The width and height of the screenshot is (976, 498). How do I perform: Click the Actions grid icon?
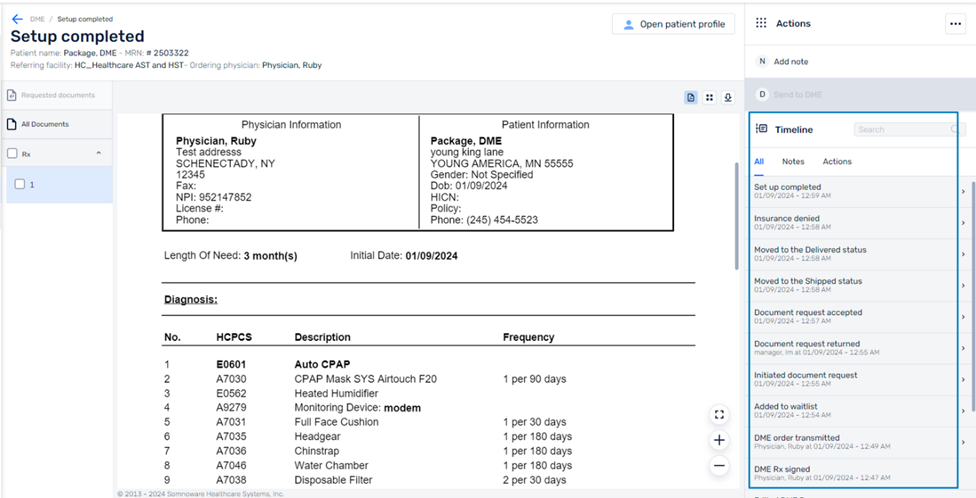pyautogui.click(x=761, y=23)
